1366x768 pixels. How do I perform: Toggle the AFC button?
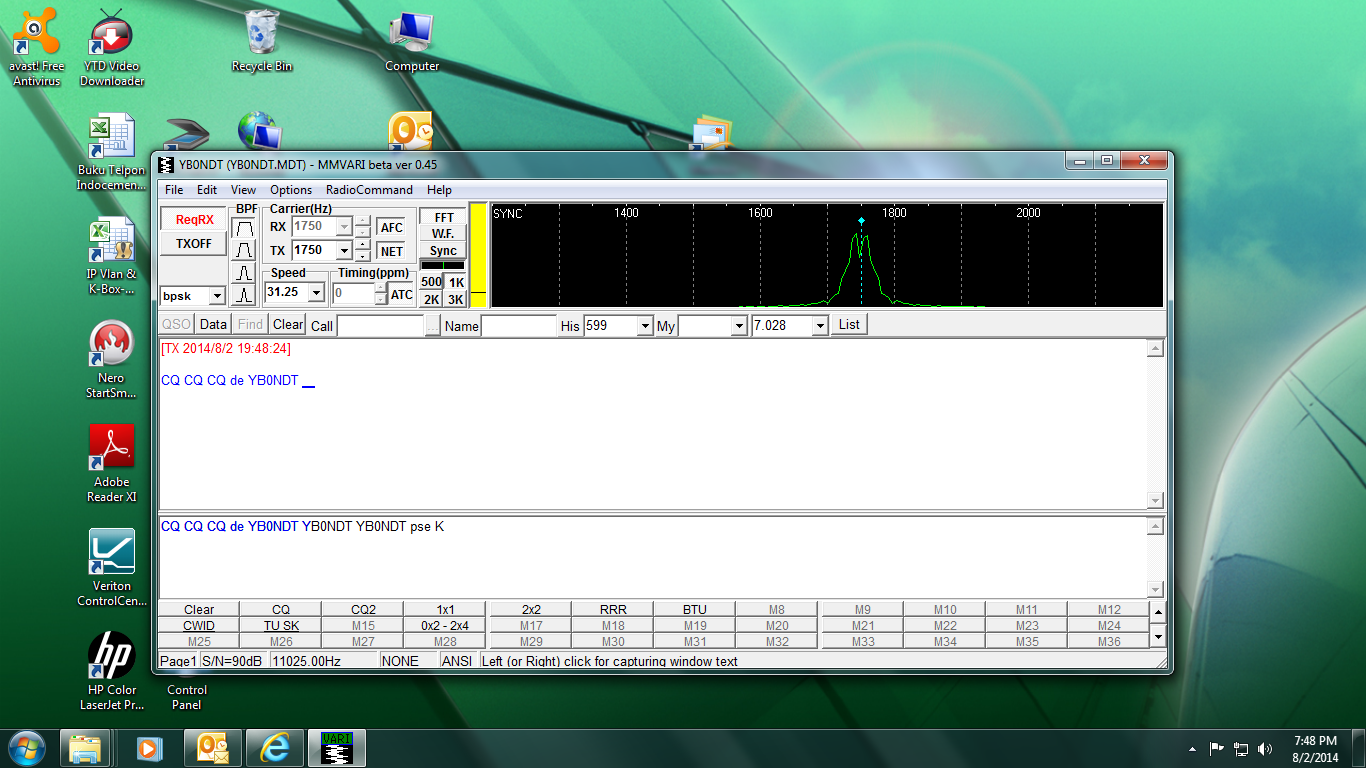392,228
